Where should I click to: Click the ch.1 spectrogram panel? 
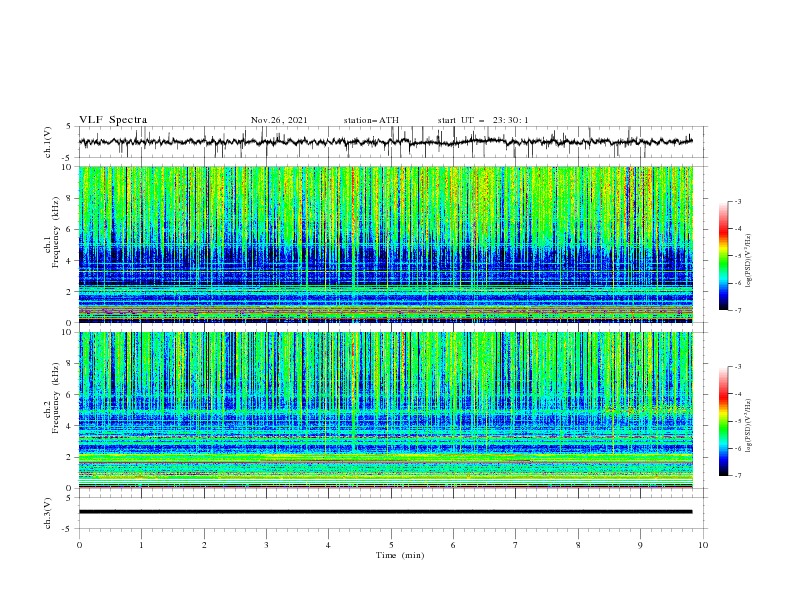[386, 244]
